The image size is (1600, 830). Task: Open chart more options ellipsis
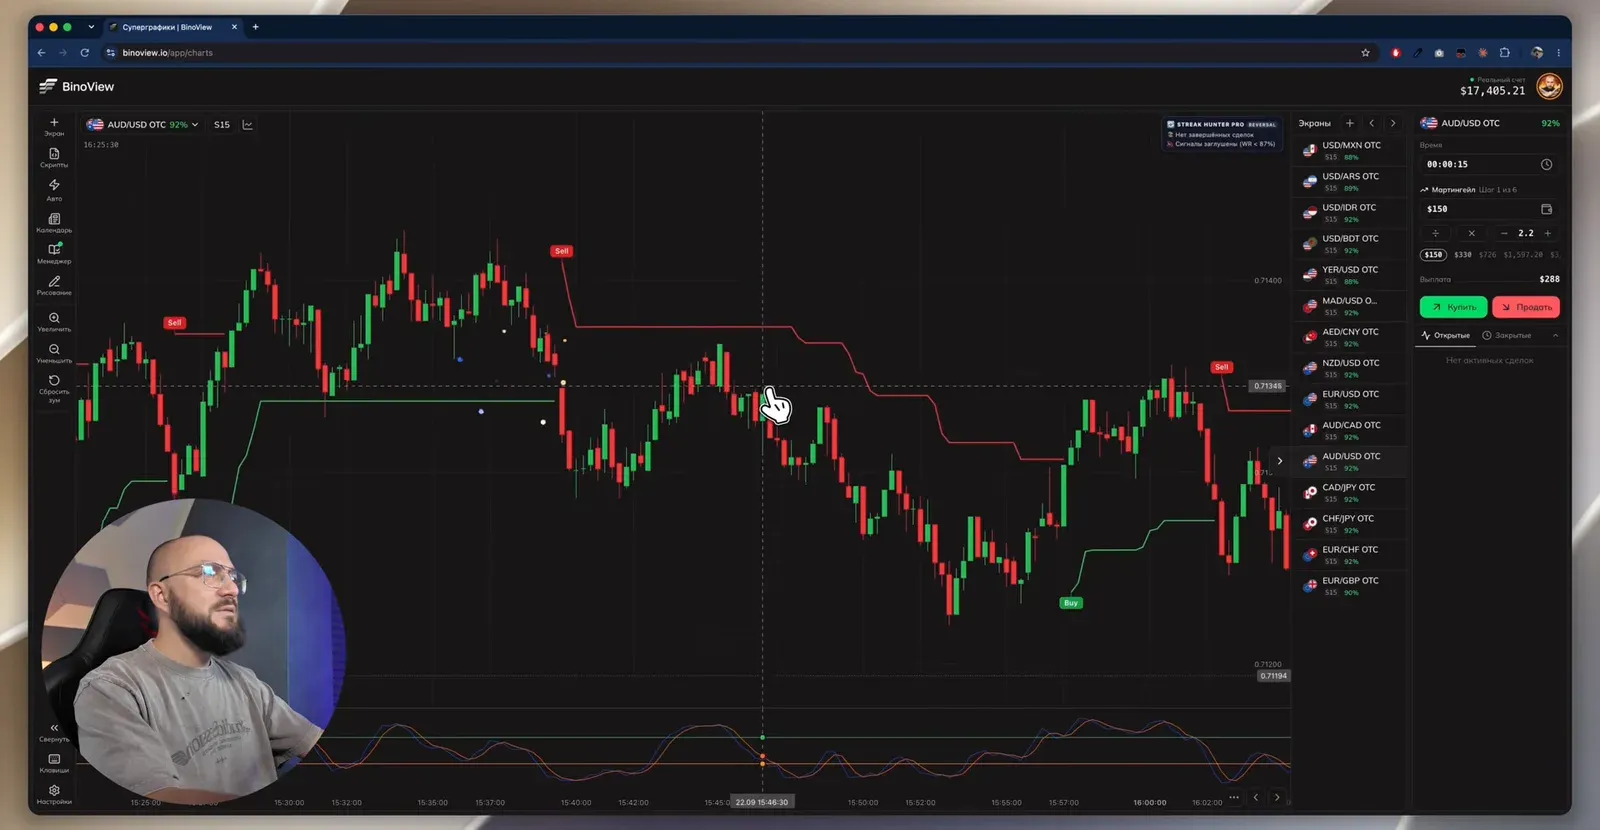(1234, 797)
